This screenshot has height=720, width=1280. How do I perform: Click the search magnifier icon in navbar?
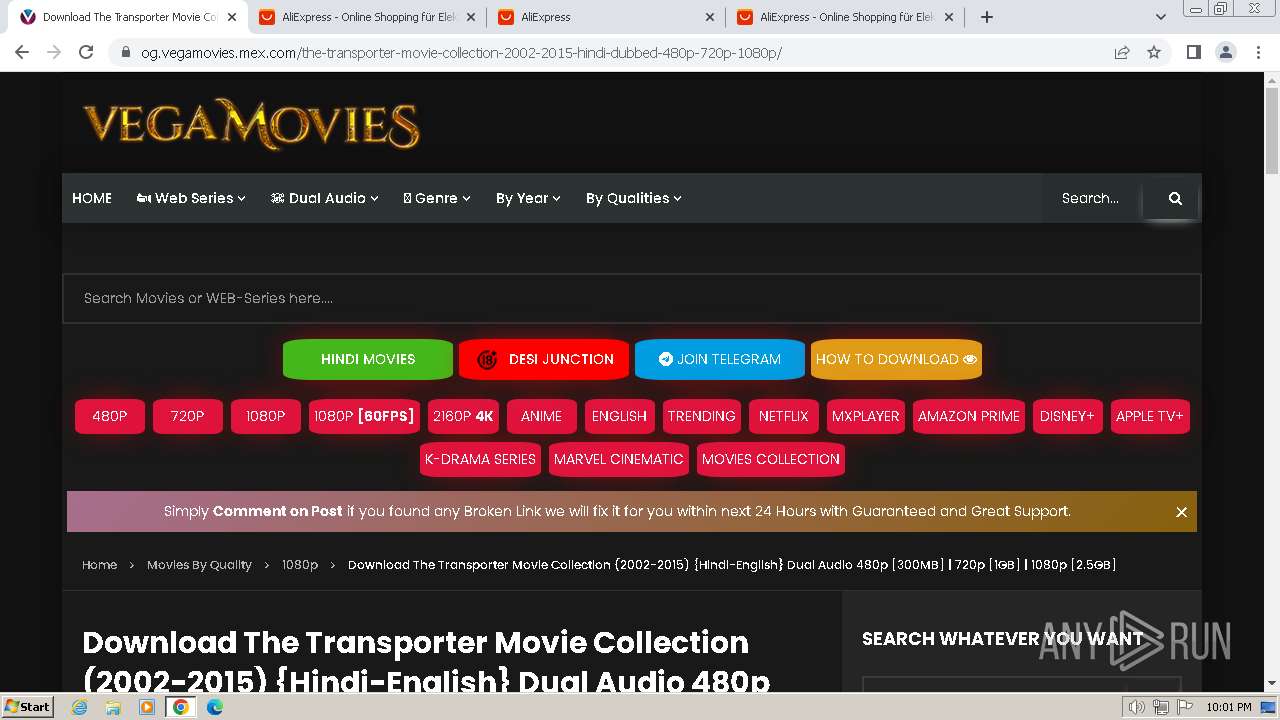pos(1175,198)
